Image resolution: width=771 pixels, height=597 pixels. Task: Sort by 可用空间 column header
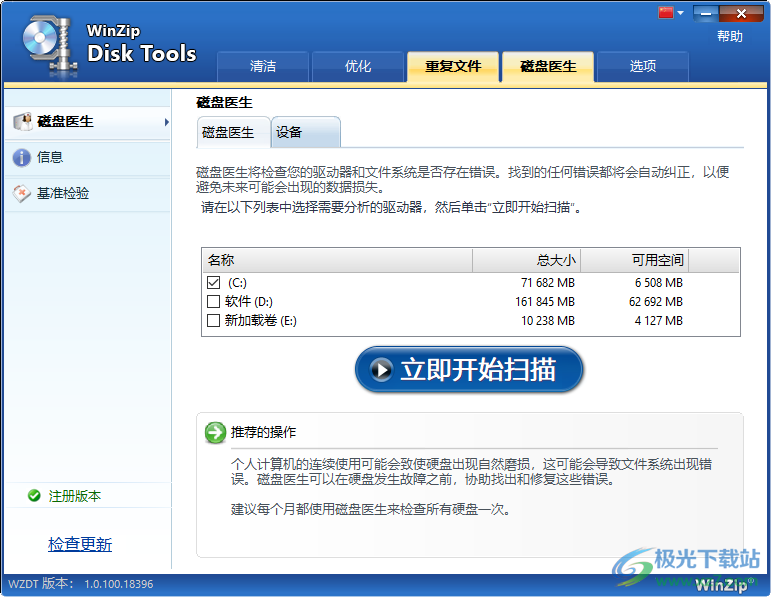pyautogui.click(x=635, y=260)
